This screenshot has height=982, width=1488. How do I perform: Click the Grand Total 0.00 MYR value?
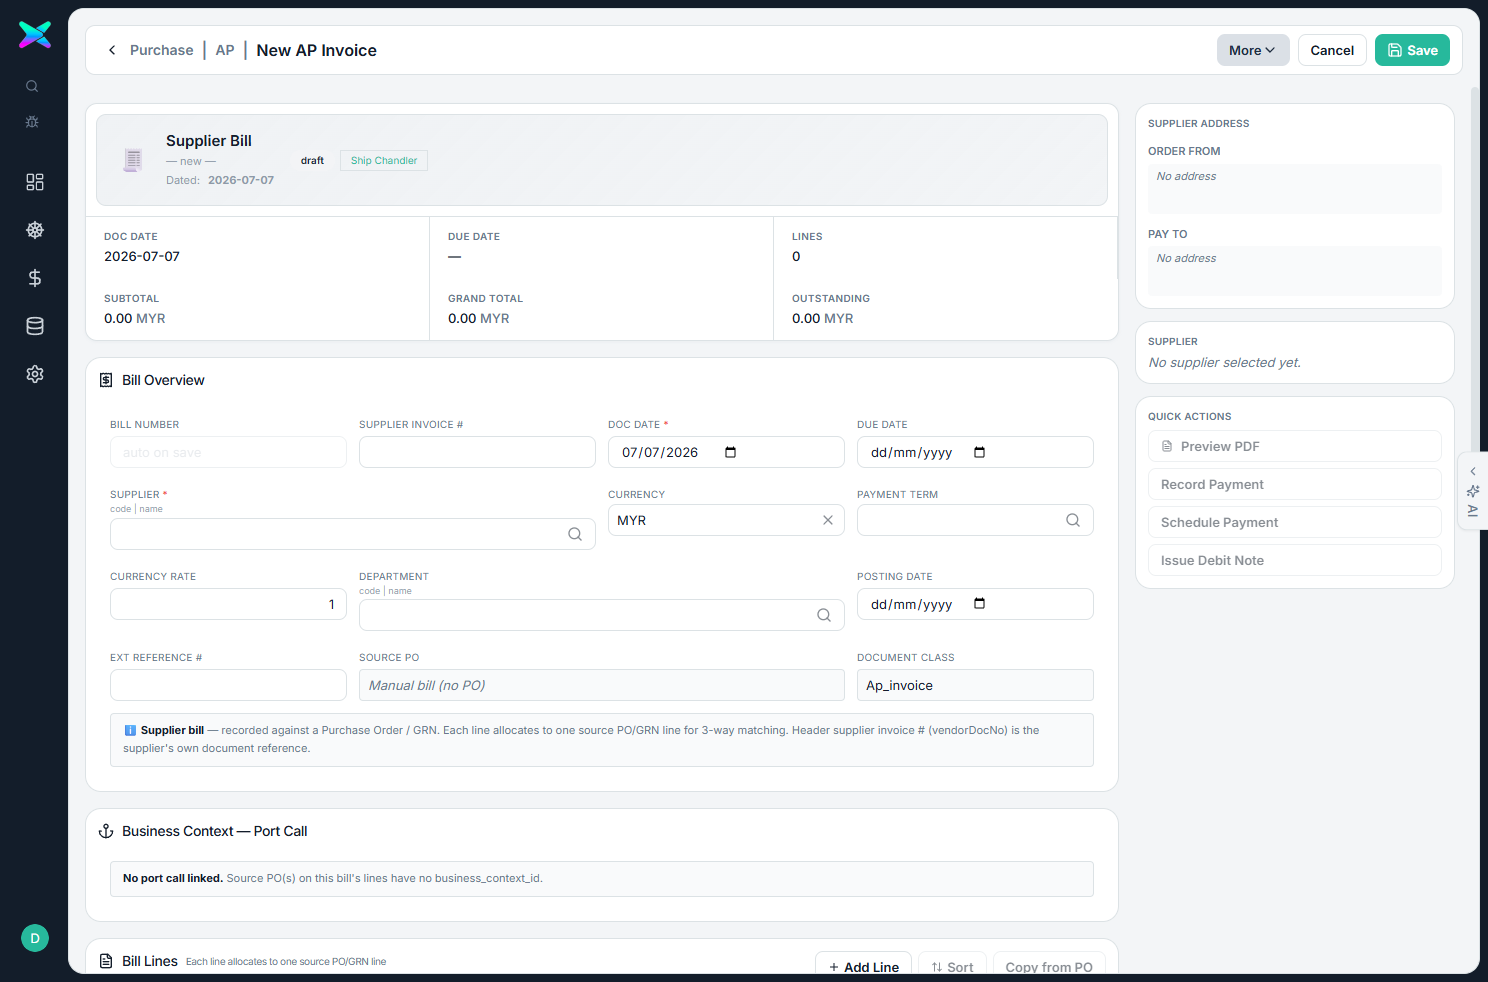click(x=479, y=318)
